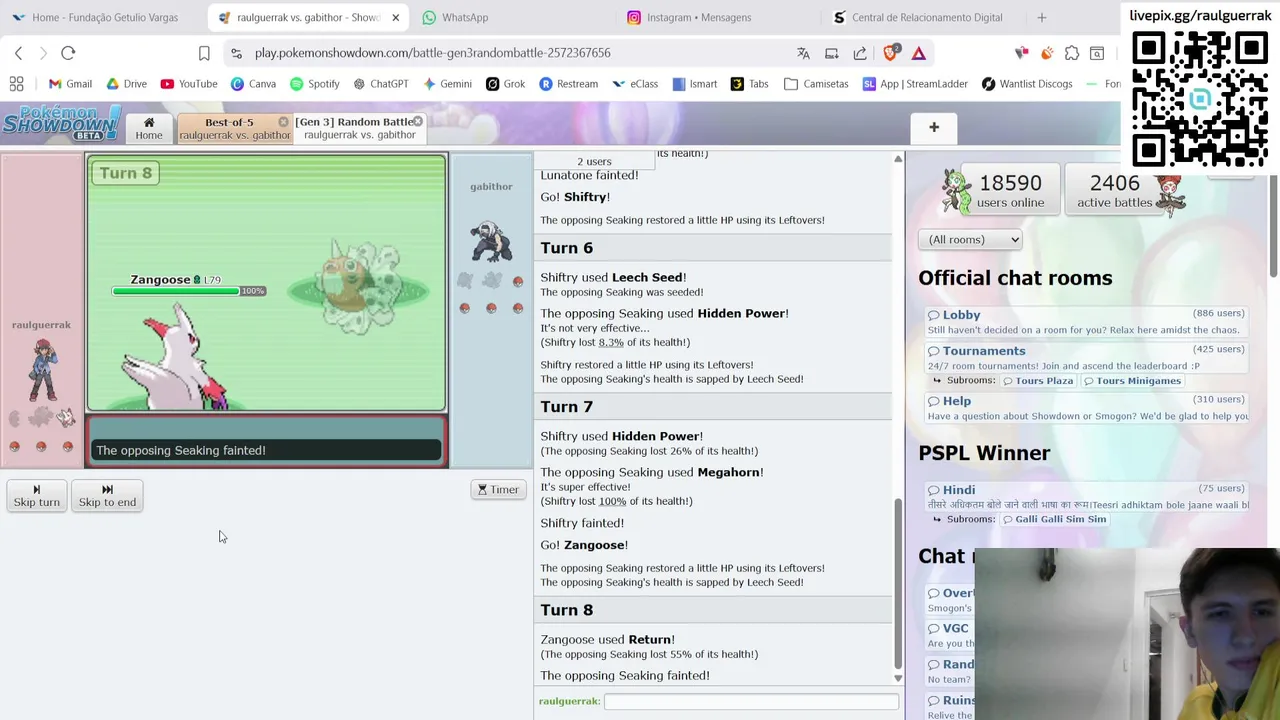Open ChatGPT bookmark
Image resolution: width=1280 pixels, height=720 pixels.
(380, 84)
